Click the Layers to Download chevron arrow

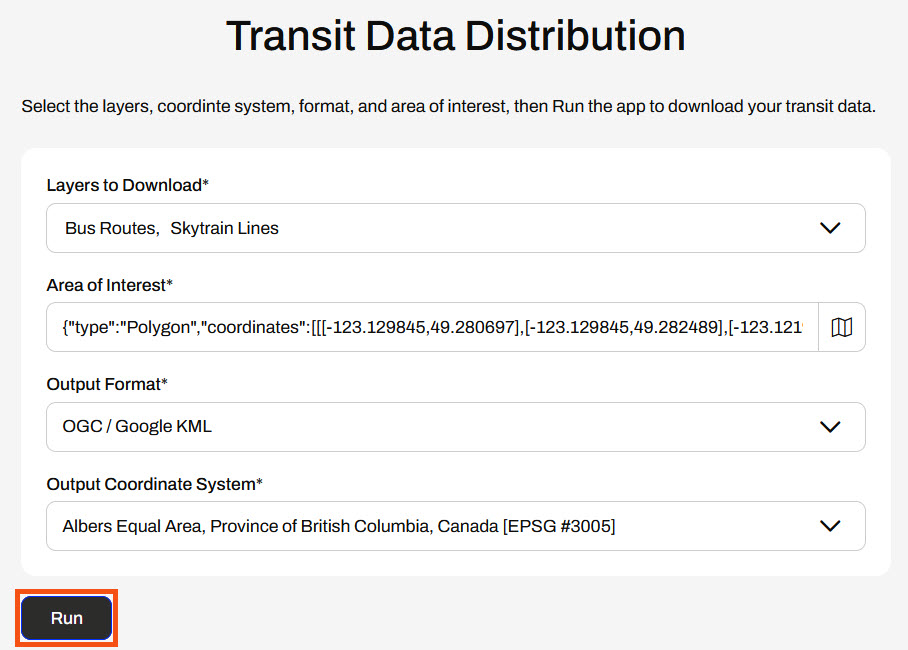pos(829,228)
